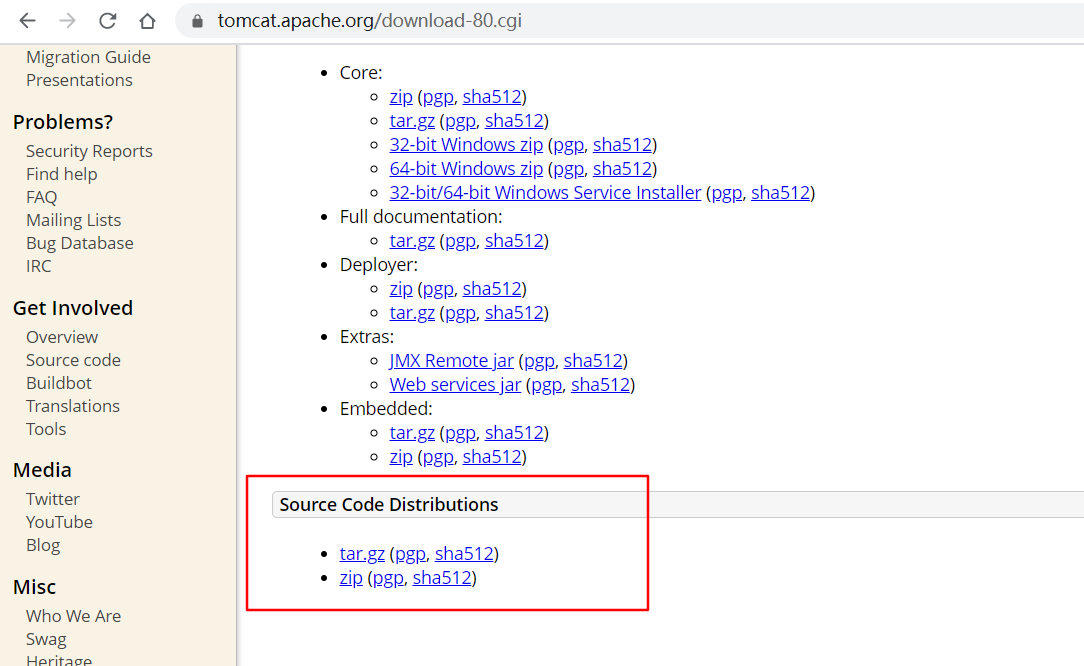The width and height of the screenshot is (1084, 666).
Task: Go to the Blog page
Action: click(43, 546)
